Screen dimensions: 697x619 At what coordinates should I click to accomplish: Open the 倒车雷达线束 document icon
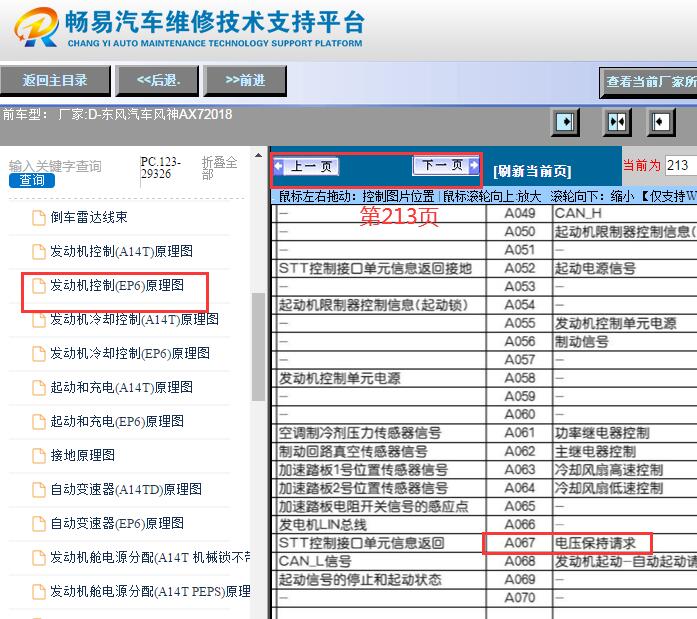pos(39,218)
